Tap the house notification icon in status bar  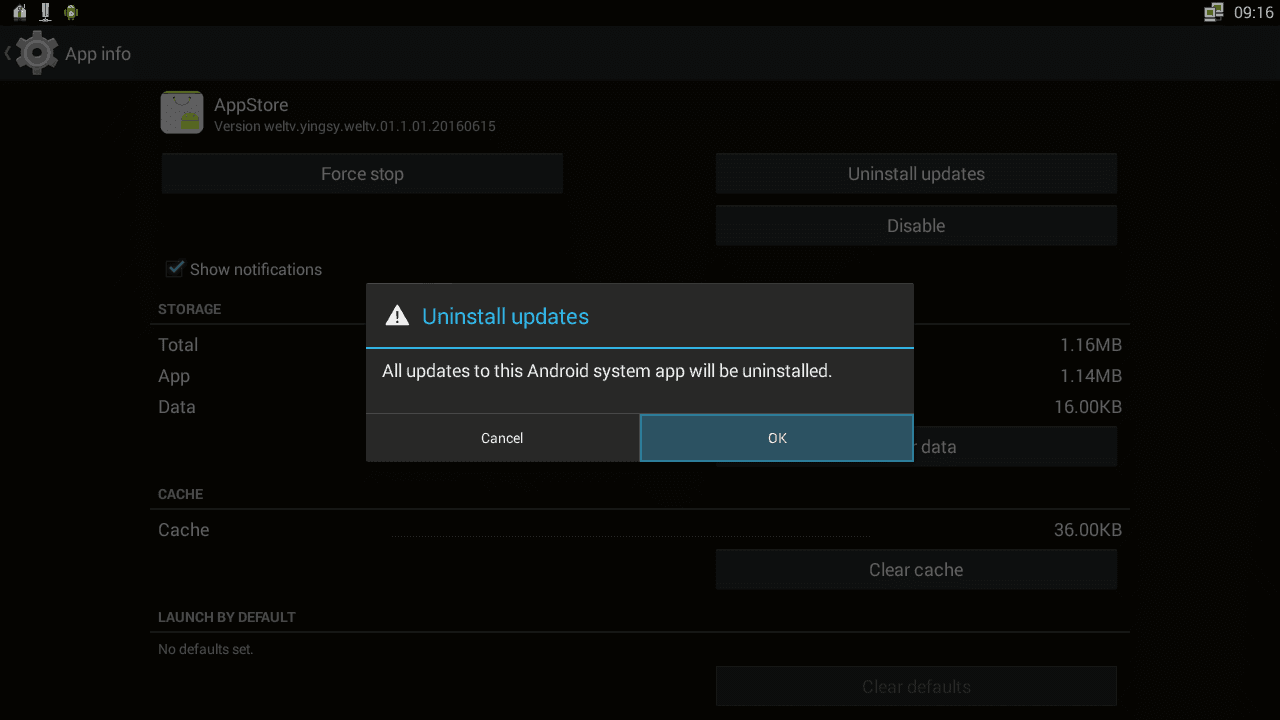point(19,12)
